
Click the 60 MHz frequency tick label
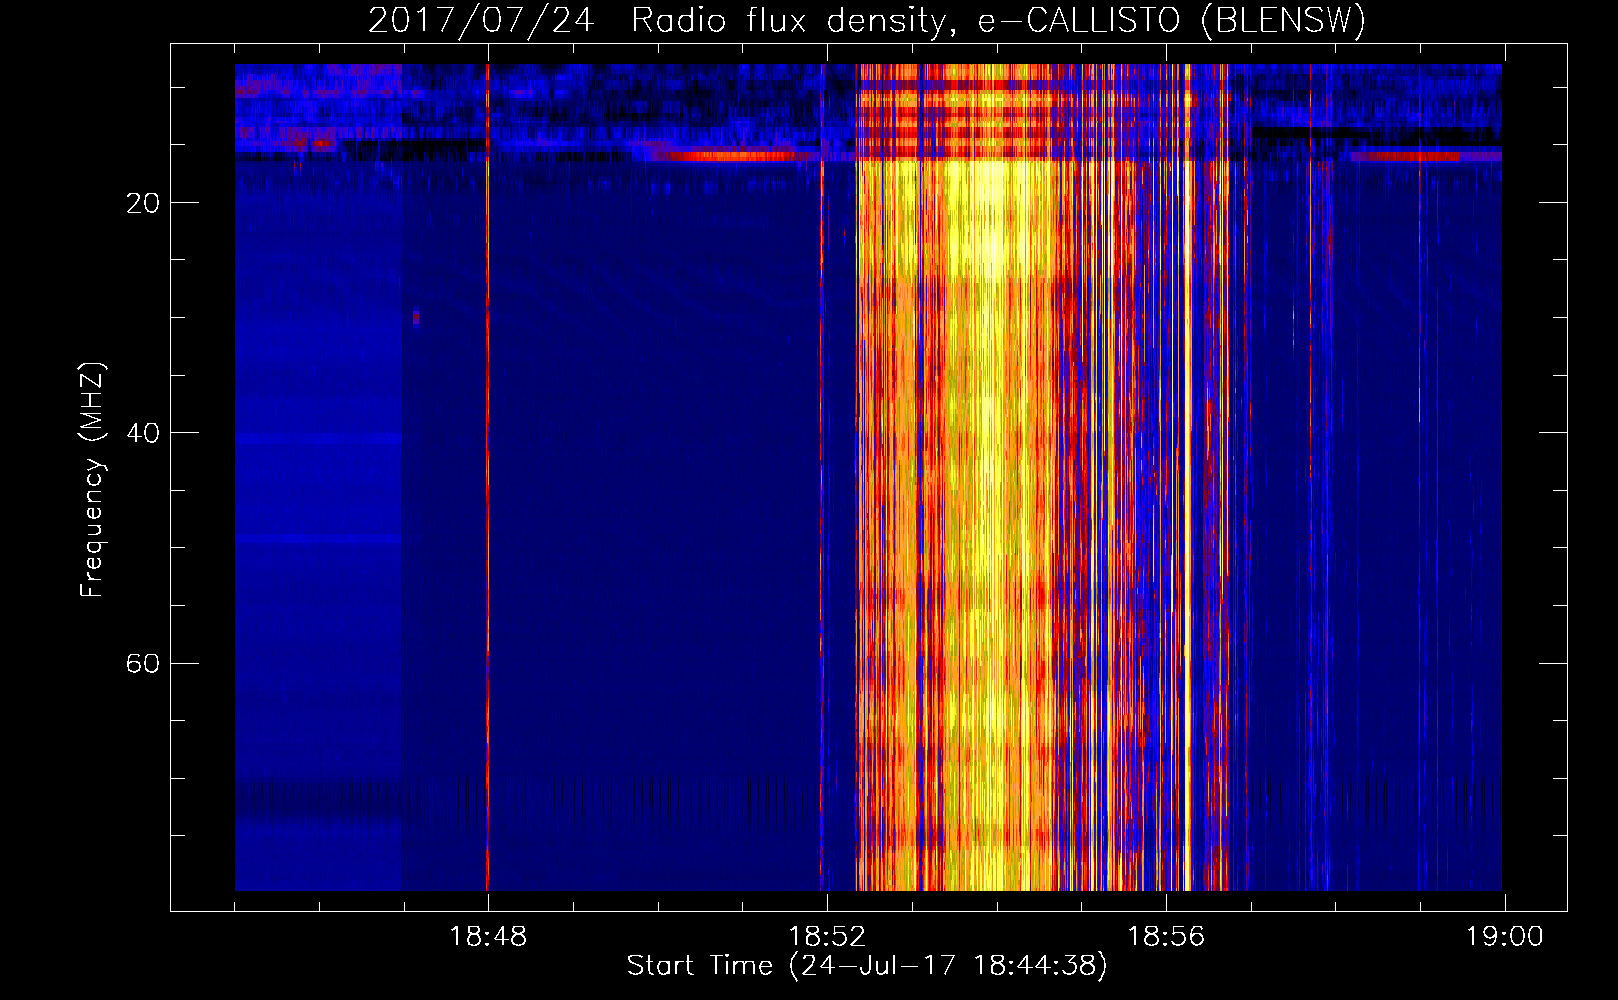click(143, 663)
